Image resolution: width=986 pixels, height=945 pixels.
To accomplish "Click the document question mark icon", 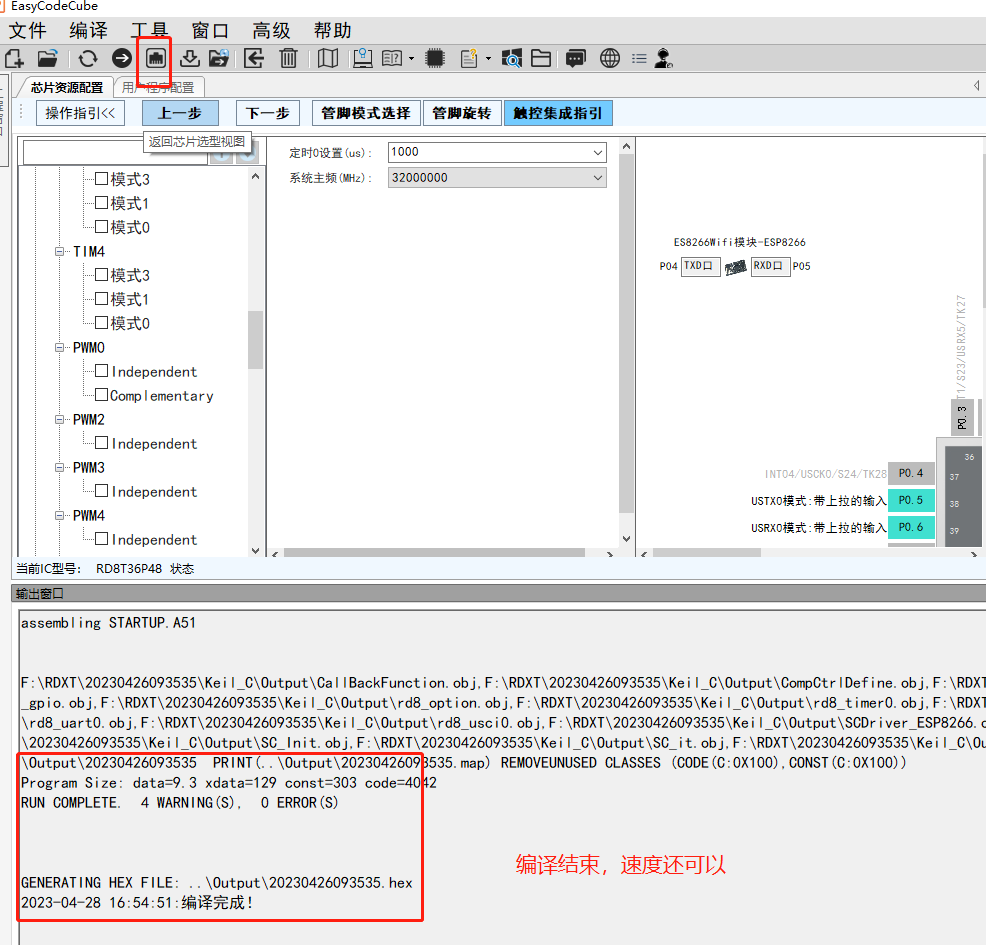I will coord(469,58).
